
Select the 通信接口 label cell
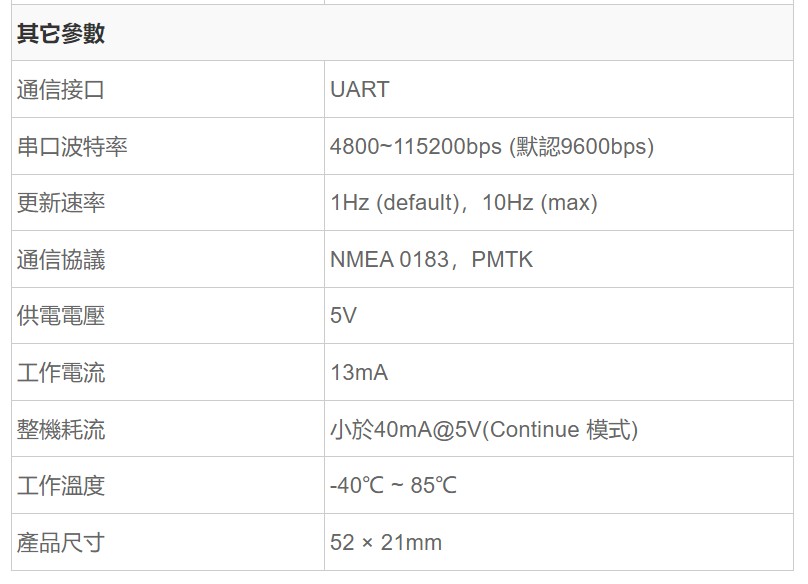[x=168, y=90]
